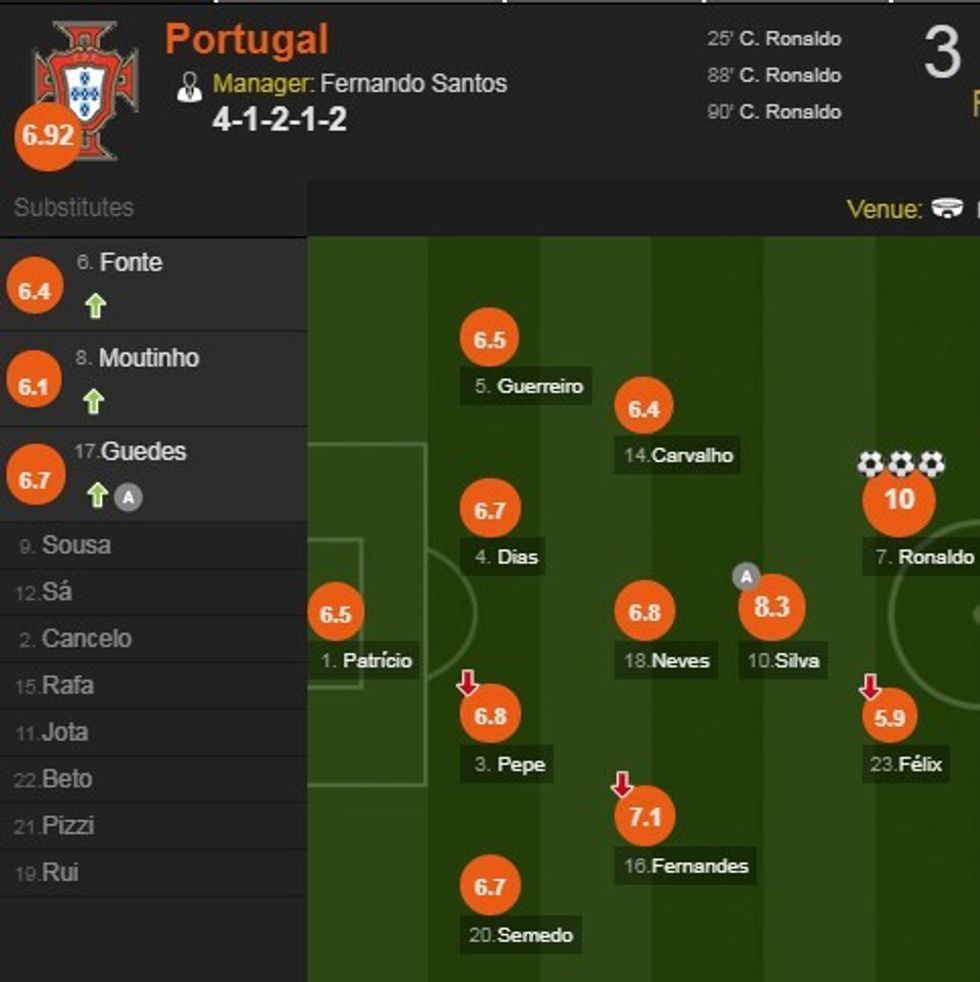Click the assist badge beside Guedes
The height and width of the screenshot is (982, 980).
tap(127, 496)
